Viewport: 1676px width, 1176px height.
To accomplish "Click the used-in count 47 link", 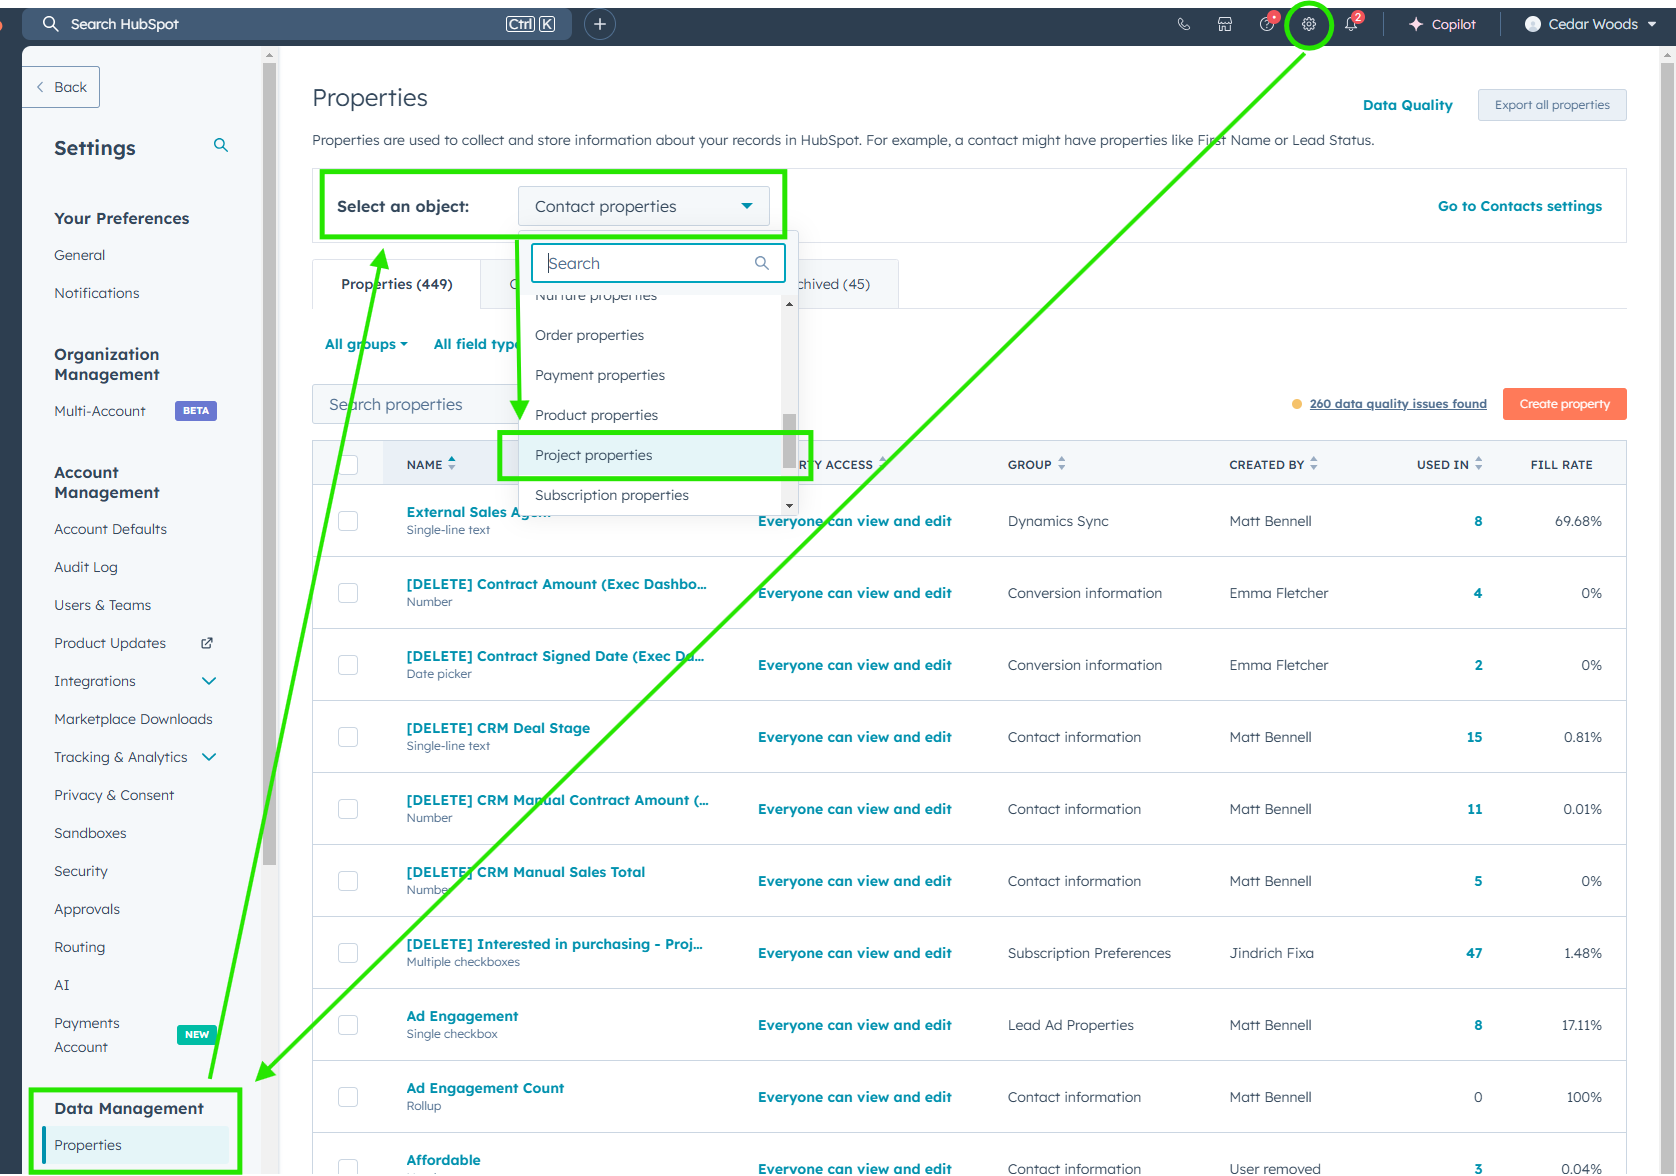I will click(x=1474, y=953).
